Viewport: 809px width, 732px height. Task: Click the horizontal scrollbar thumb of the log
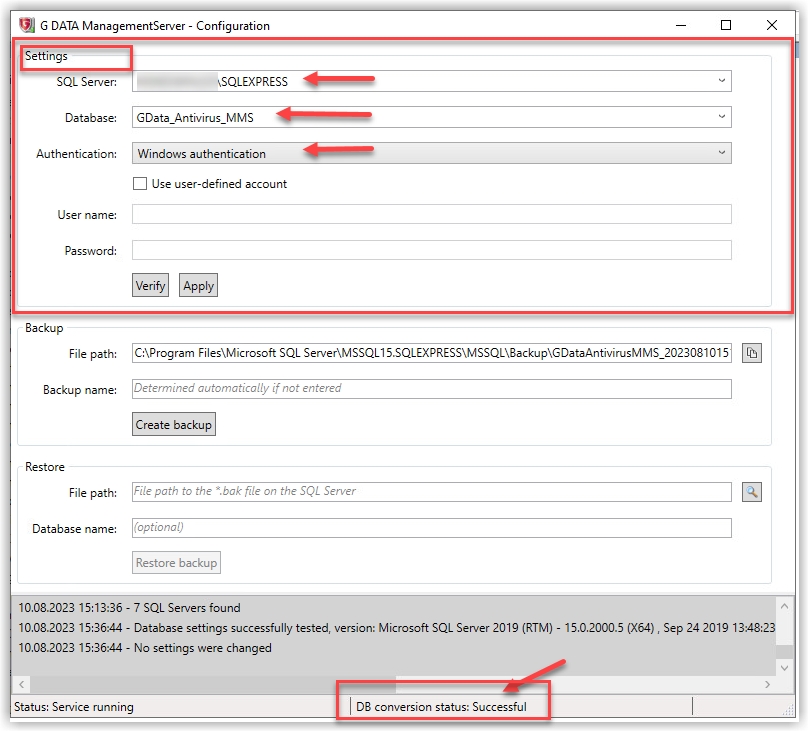click(x=213, y=685)
